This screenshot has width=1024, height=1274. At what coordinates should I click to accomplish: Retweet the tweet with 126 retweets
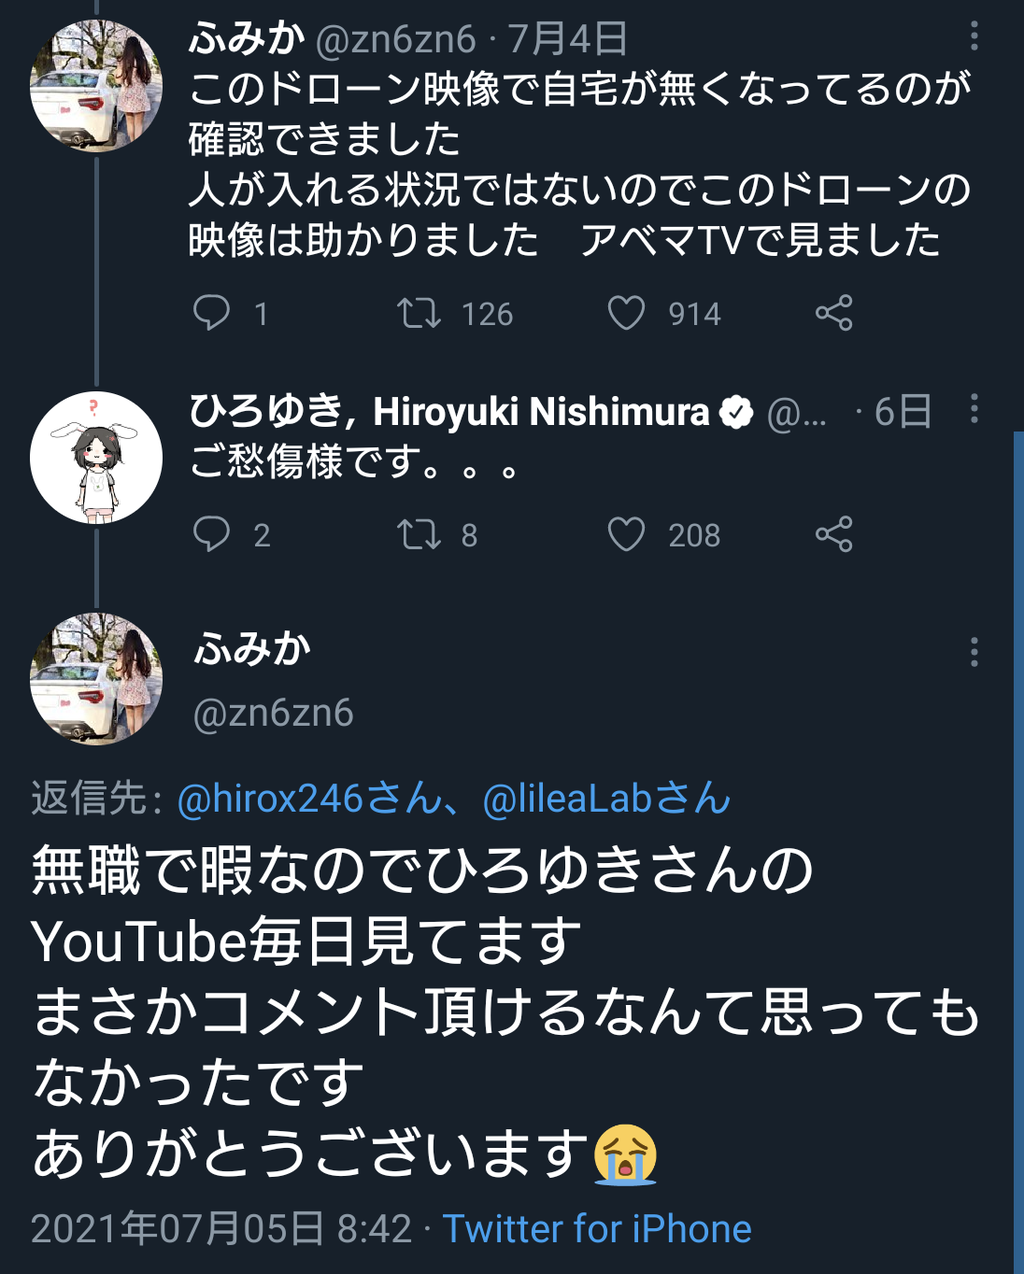[x=419, y=313]
